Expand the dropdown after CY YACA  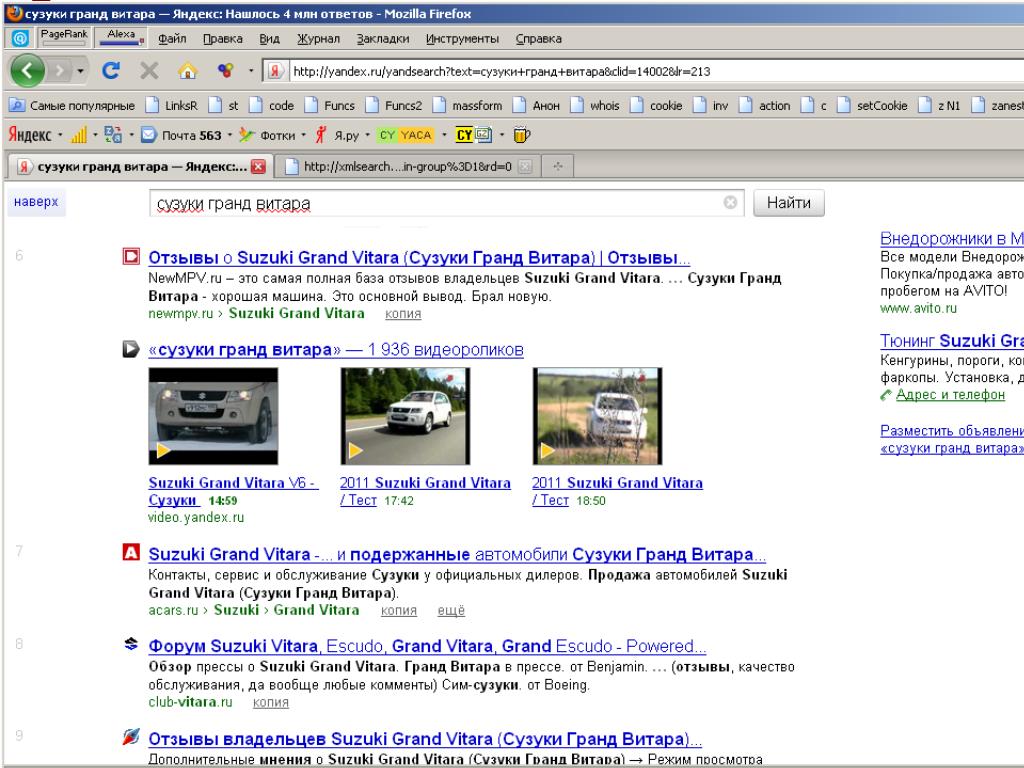[x=444, y=135]
